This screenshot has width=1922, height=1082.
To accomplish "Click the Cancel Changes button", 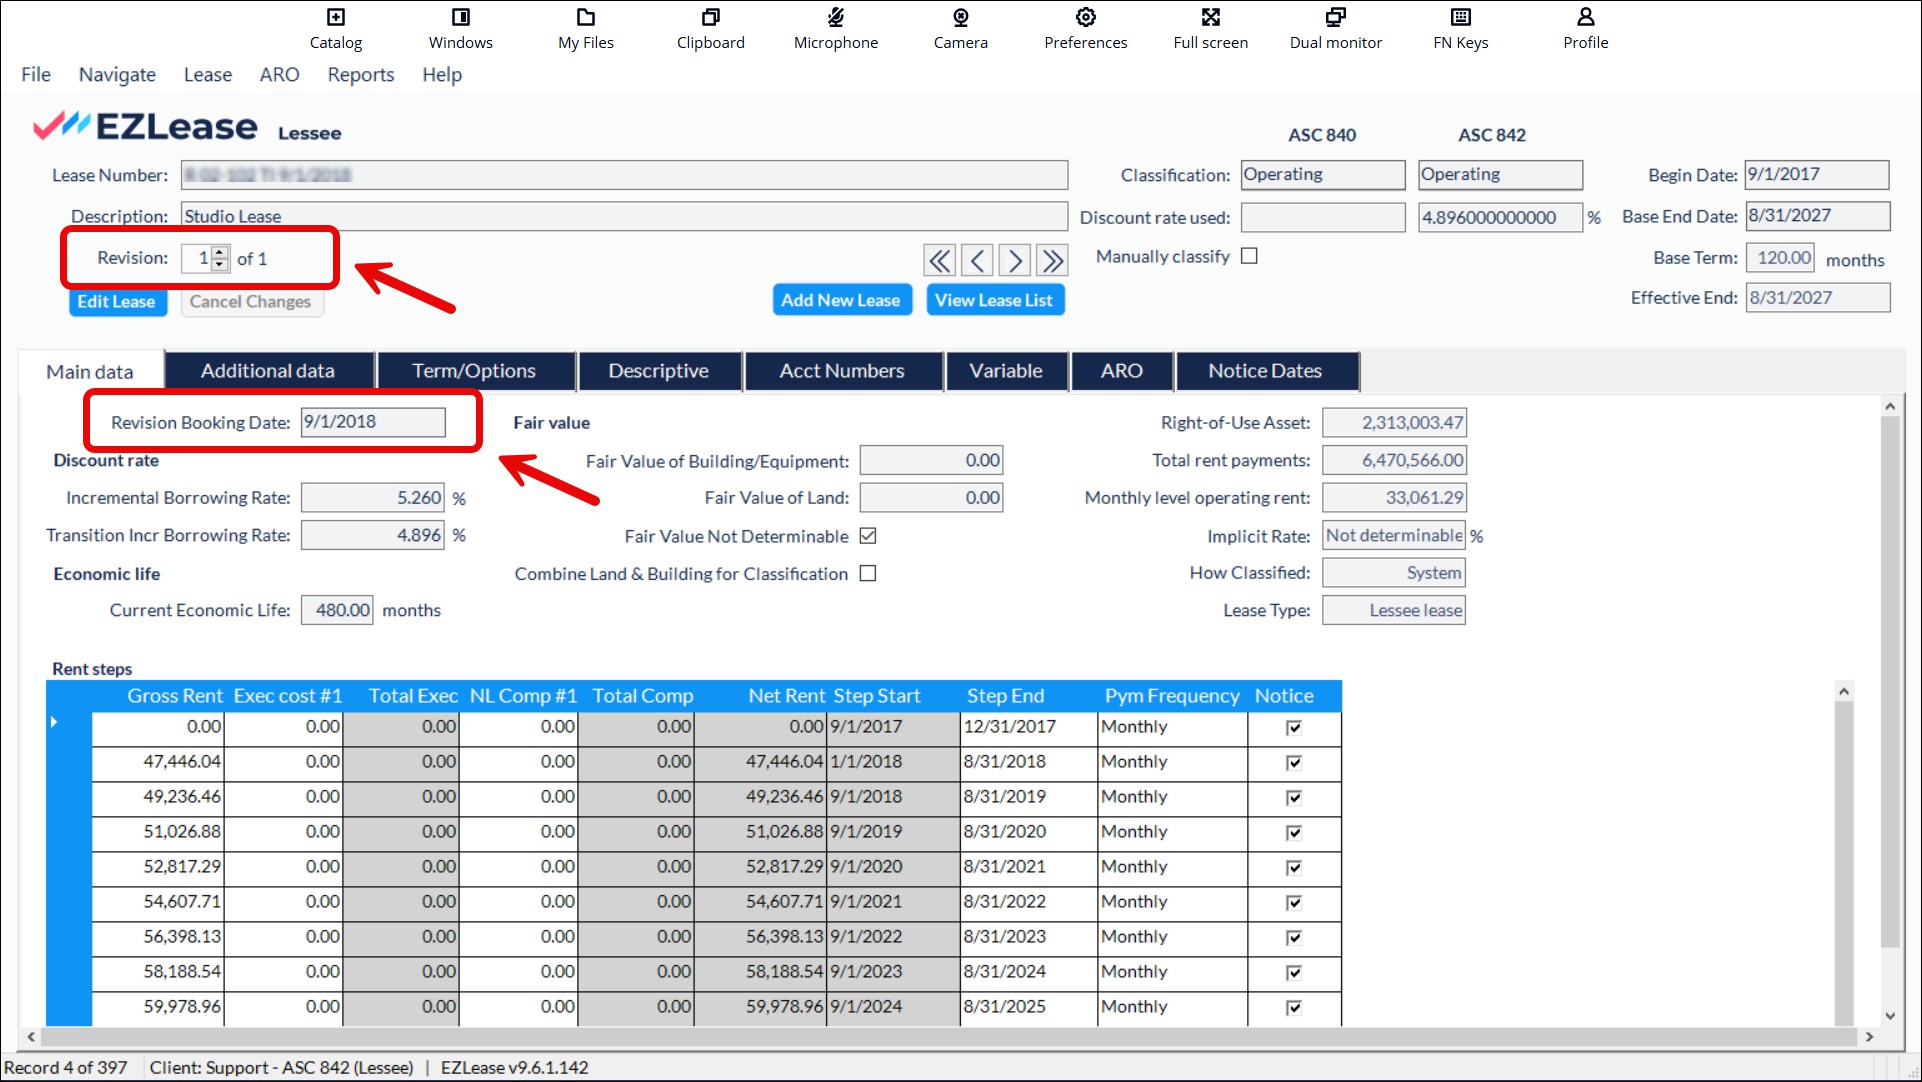I will 250,301.
